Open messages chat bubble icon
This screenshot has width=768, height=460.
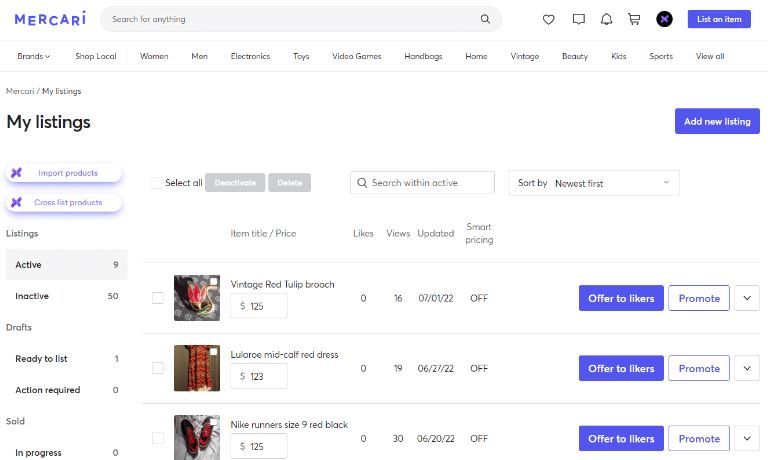pos(578,19)
